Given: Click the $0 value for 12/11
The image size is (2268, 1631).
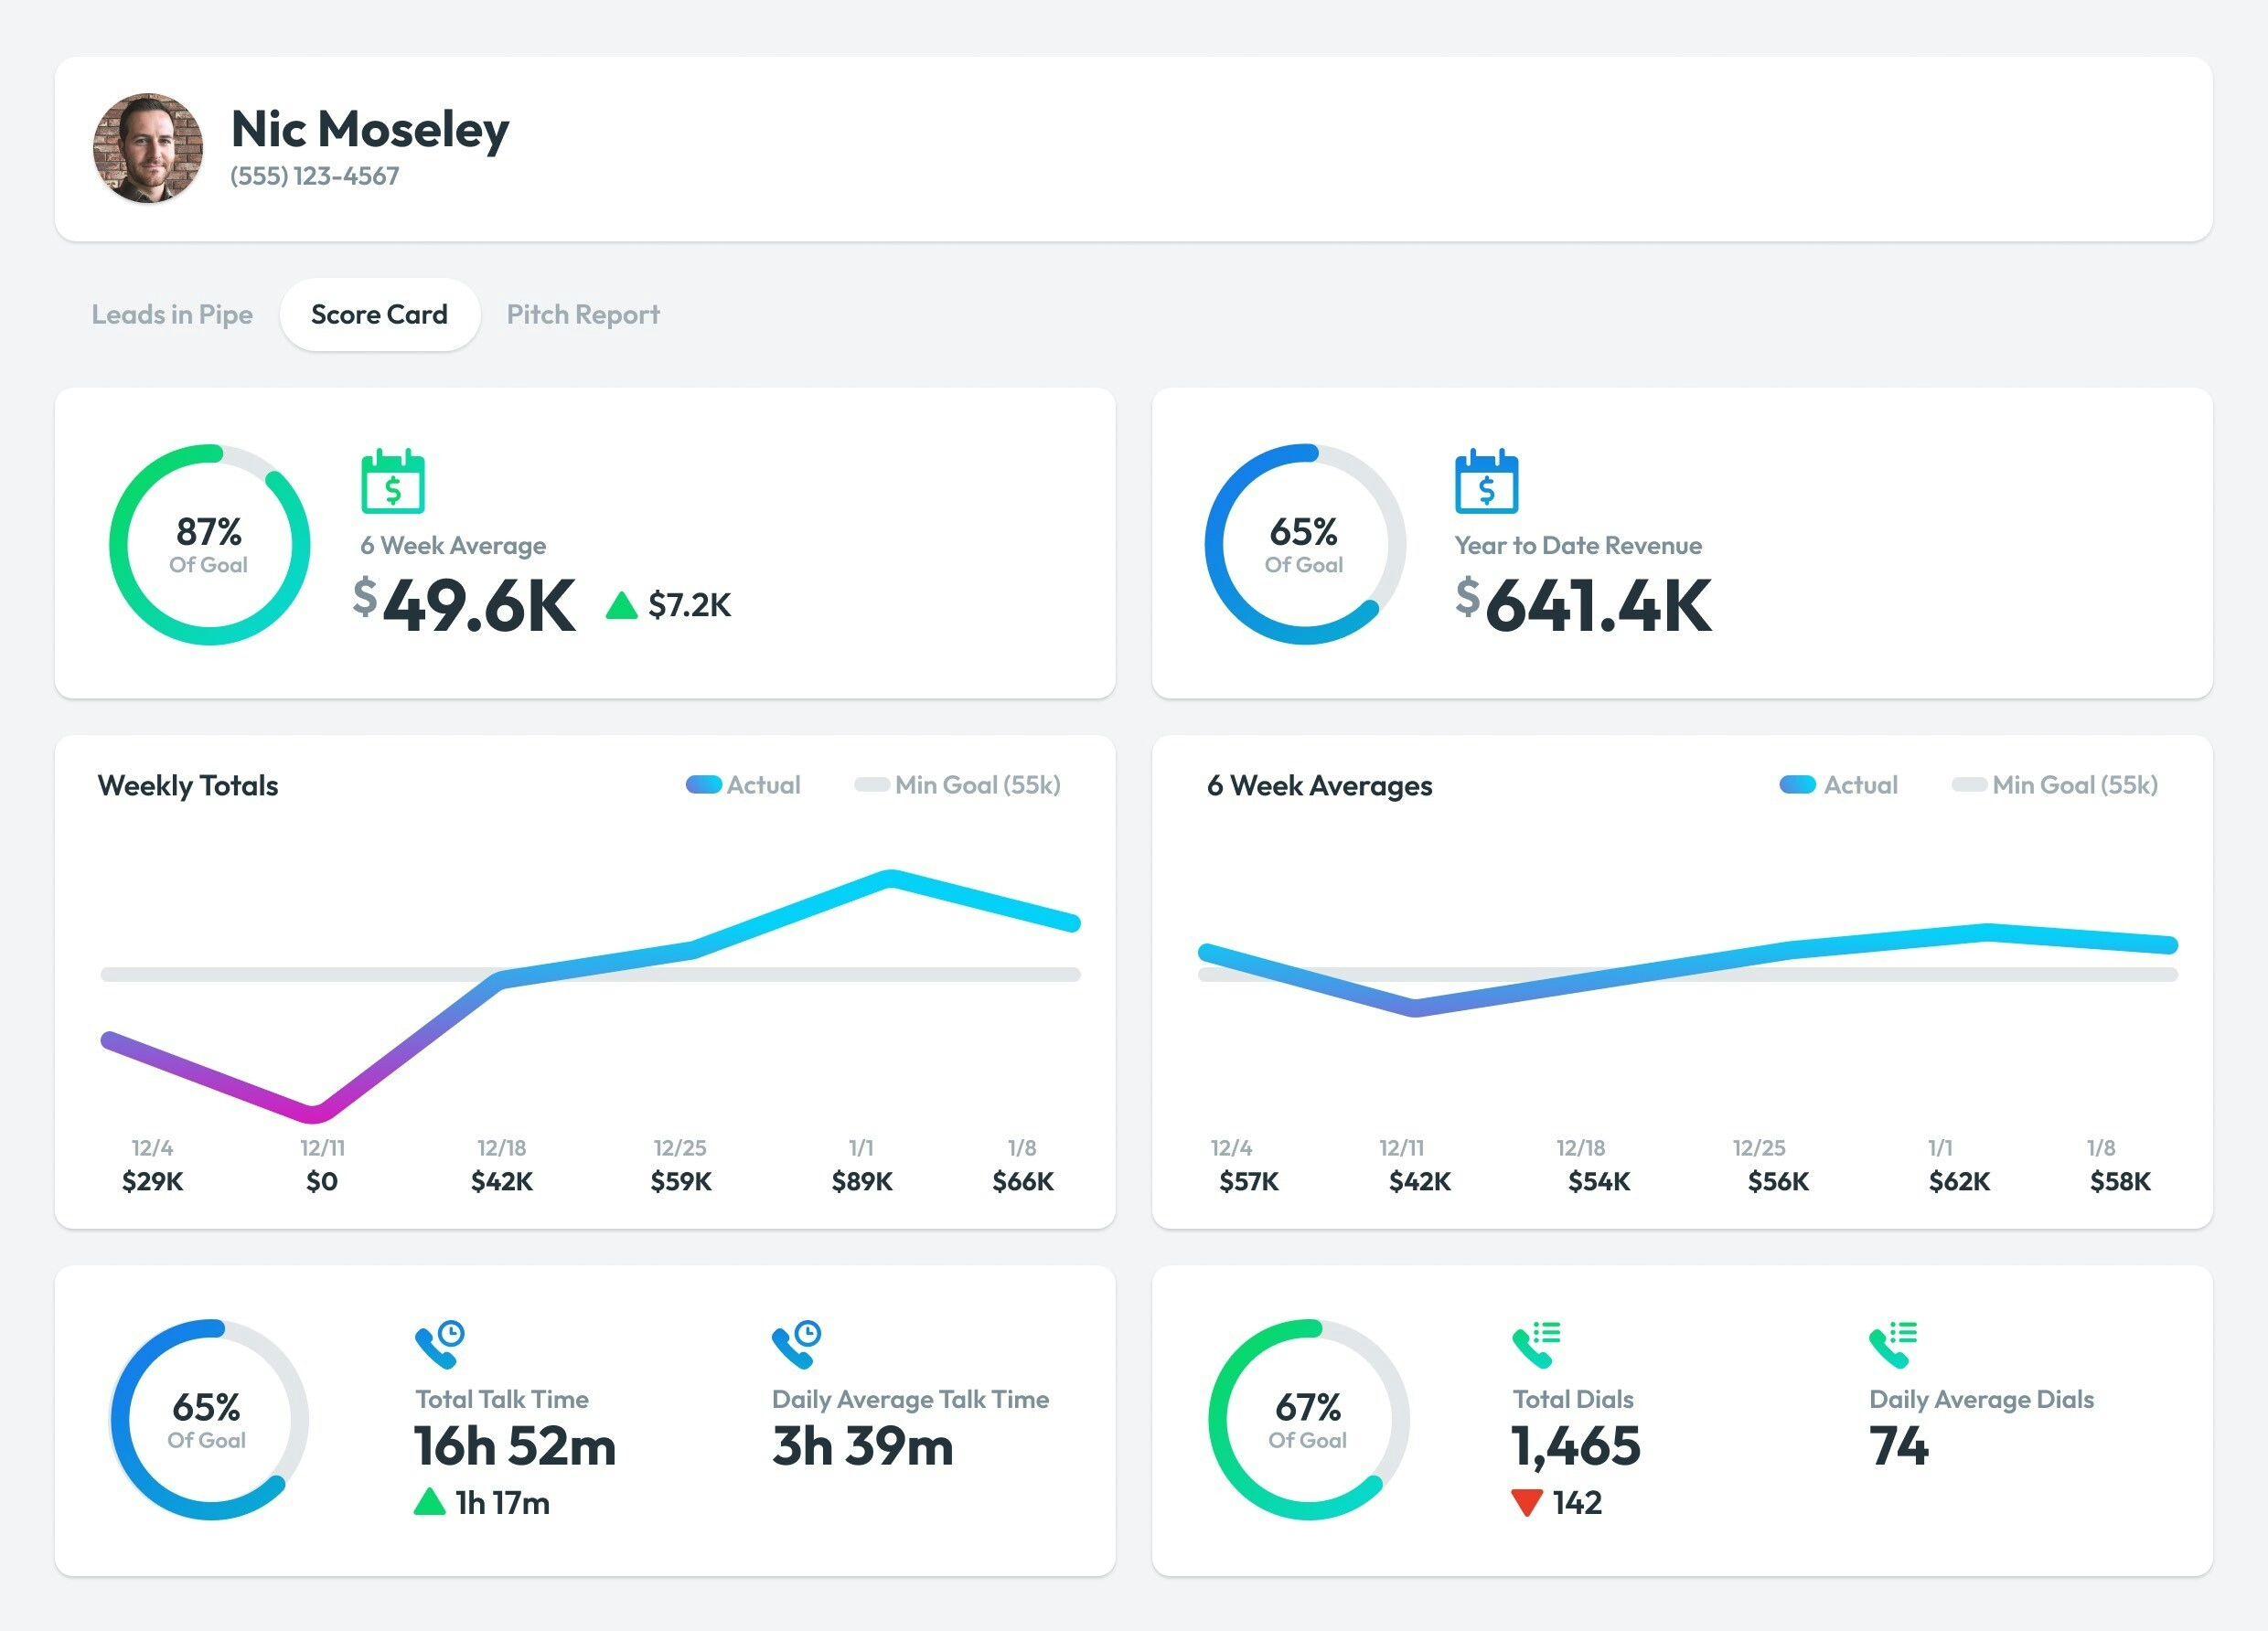Looking at the screenshot, I should [x=322, y=1181].
